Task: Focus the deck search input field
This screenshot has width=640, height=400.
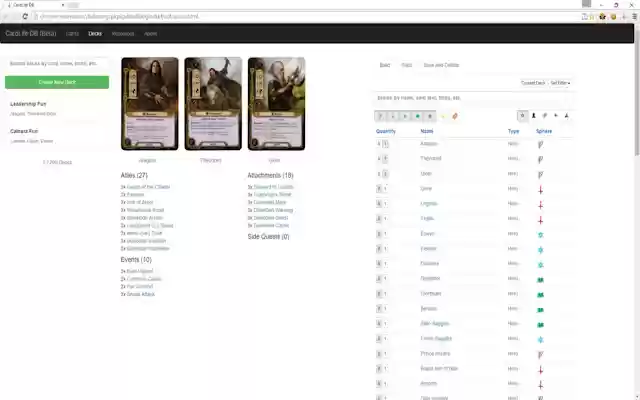Action: tap(57, 64)
